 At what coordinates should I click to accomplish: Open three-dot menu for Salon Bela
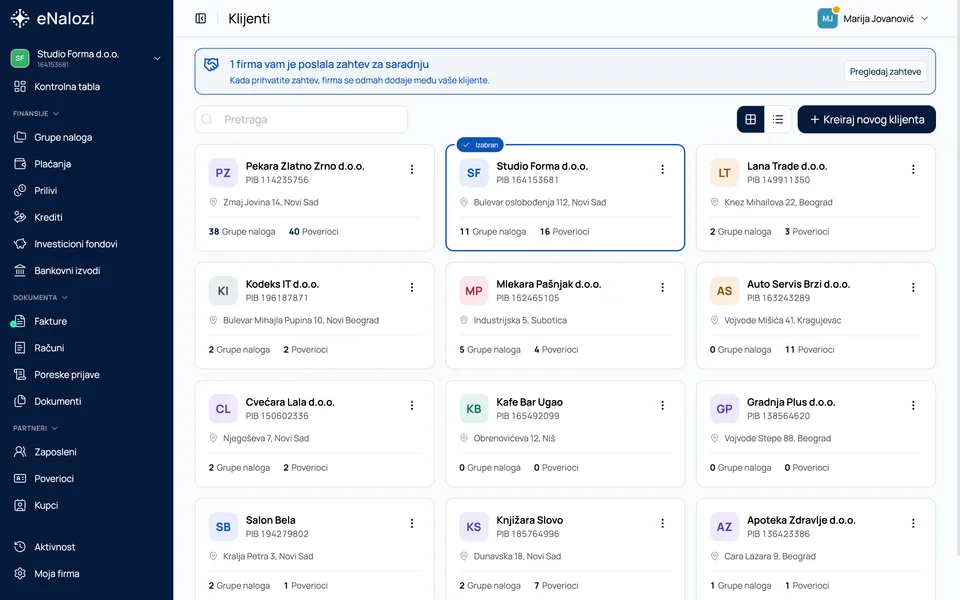click(x=412, y=523)
